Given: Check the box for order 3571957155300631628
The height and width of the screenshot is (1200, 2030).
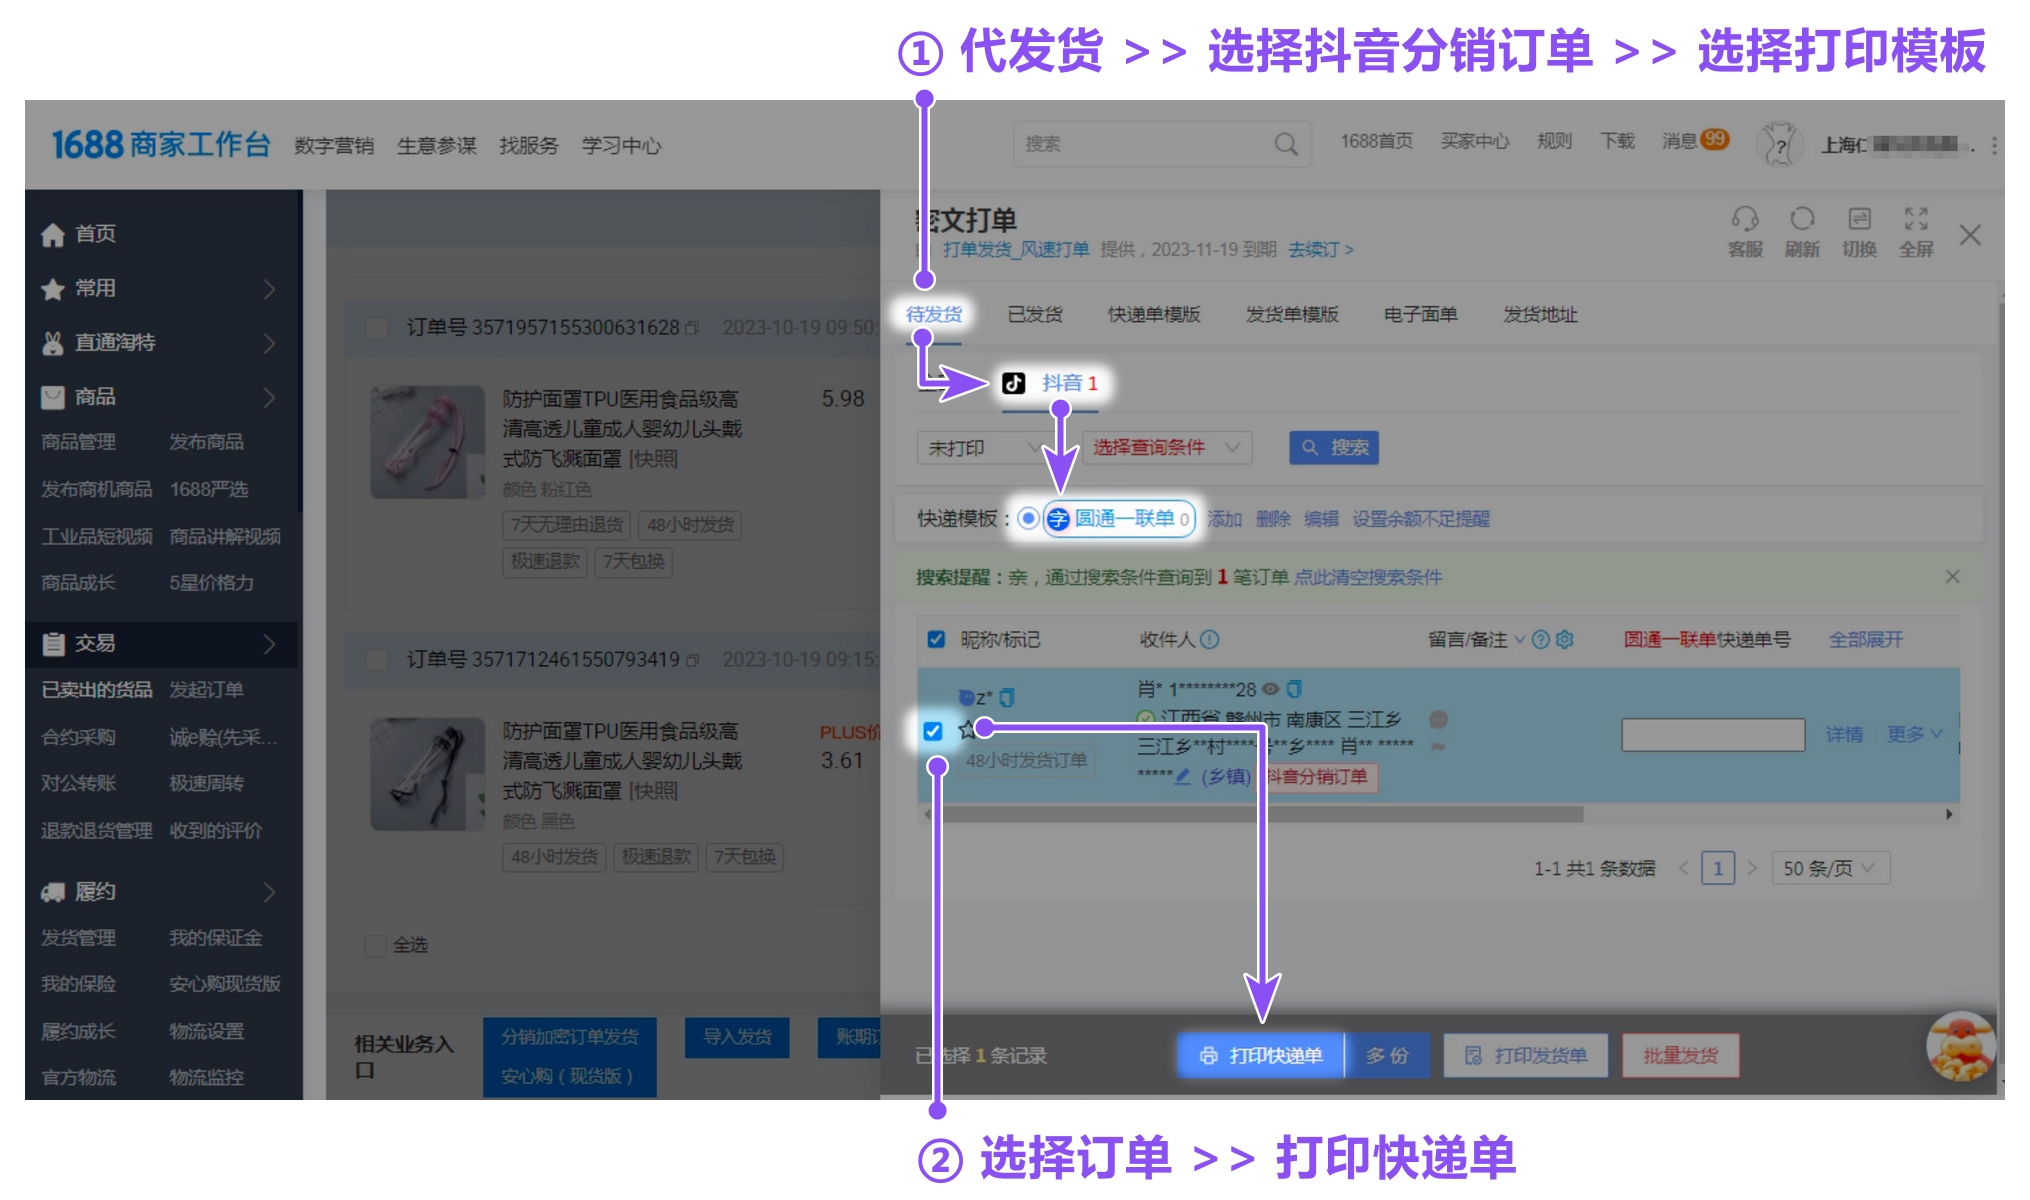Looking at the screenshot, I should tap(377, 328).
